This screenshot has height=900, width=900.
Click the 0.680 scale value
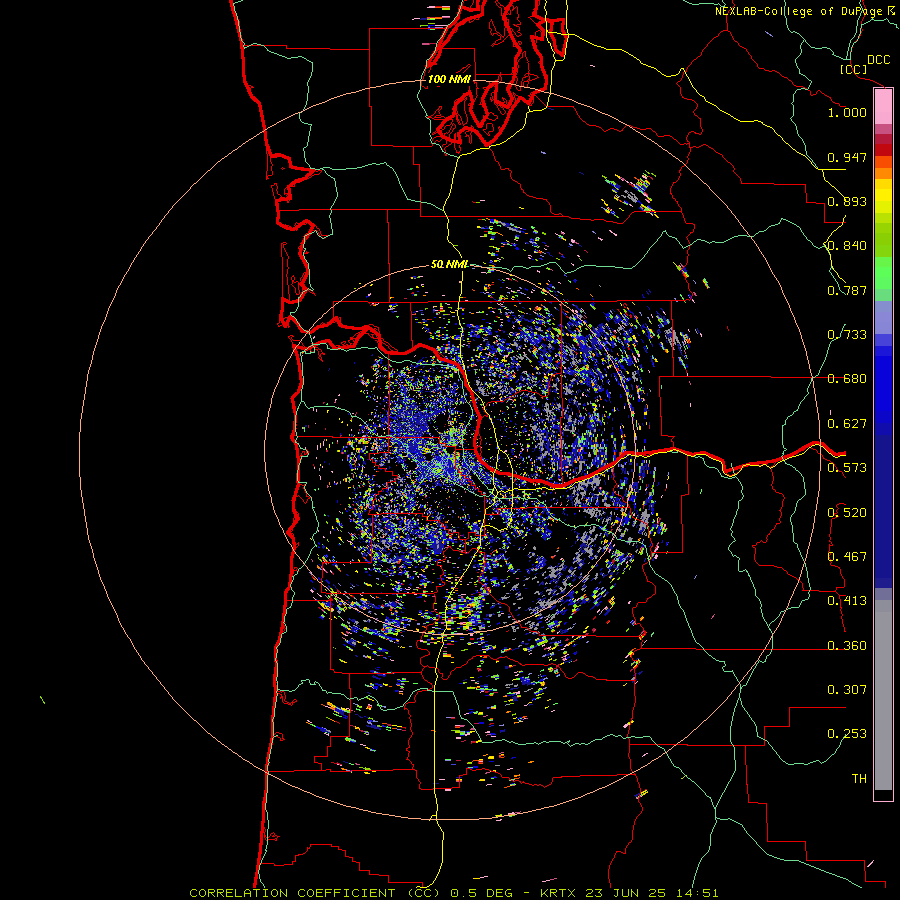pyautogui.click(x=847, y=379)
